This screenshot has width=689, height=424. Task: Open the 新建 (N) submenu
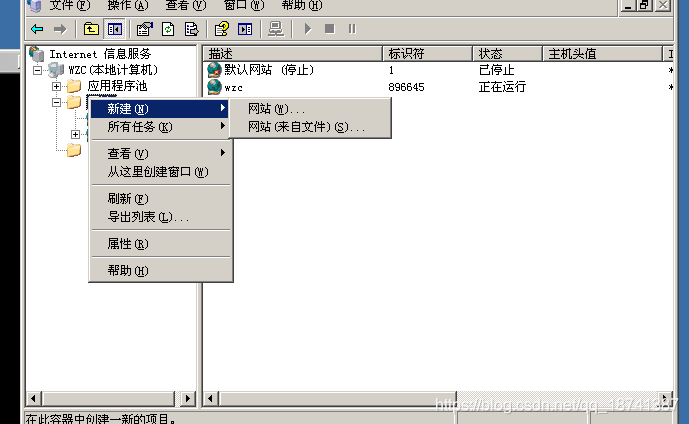pos(160,109)
